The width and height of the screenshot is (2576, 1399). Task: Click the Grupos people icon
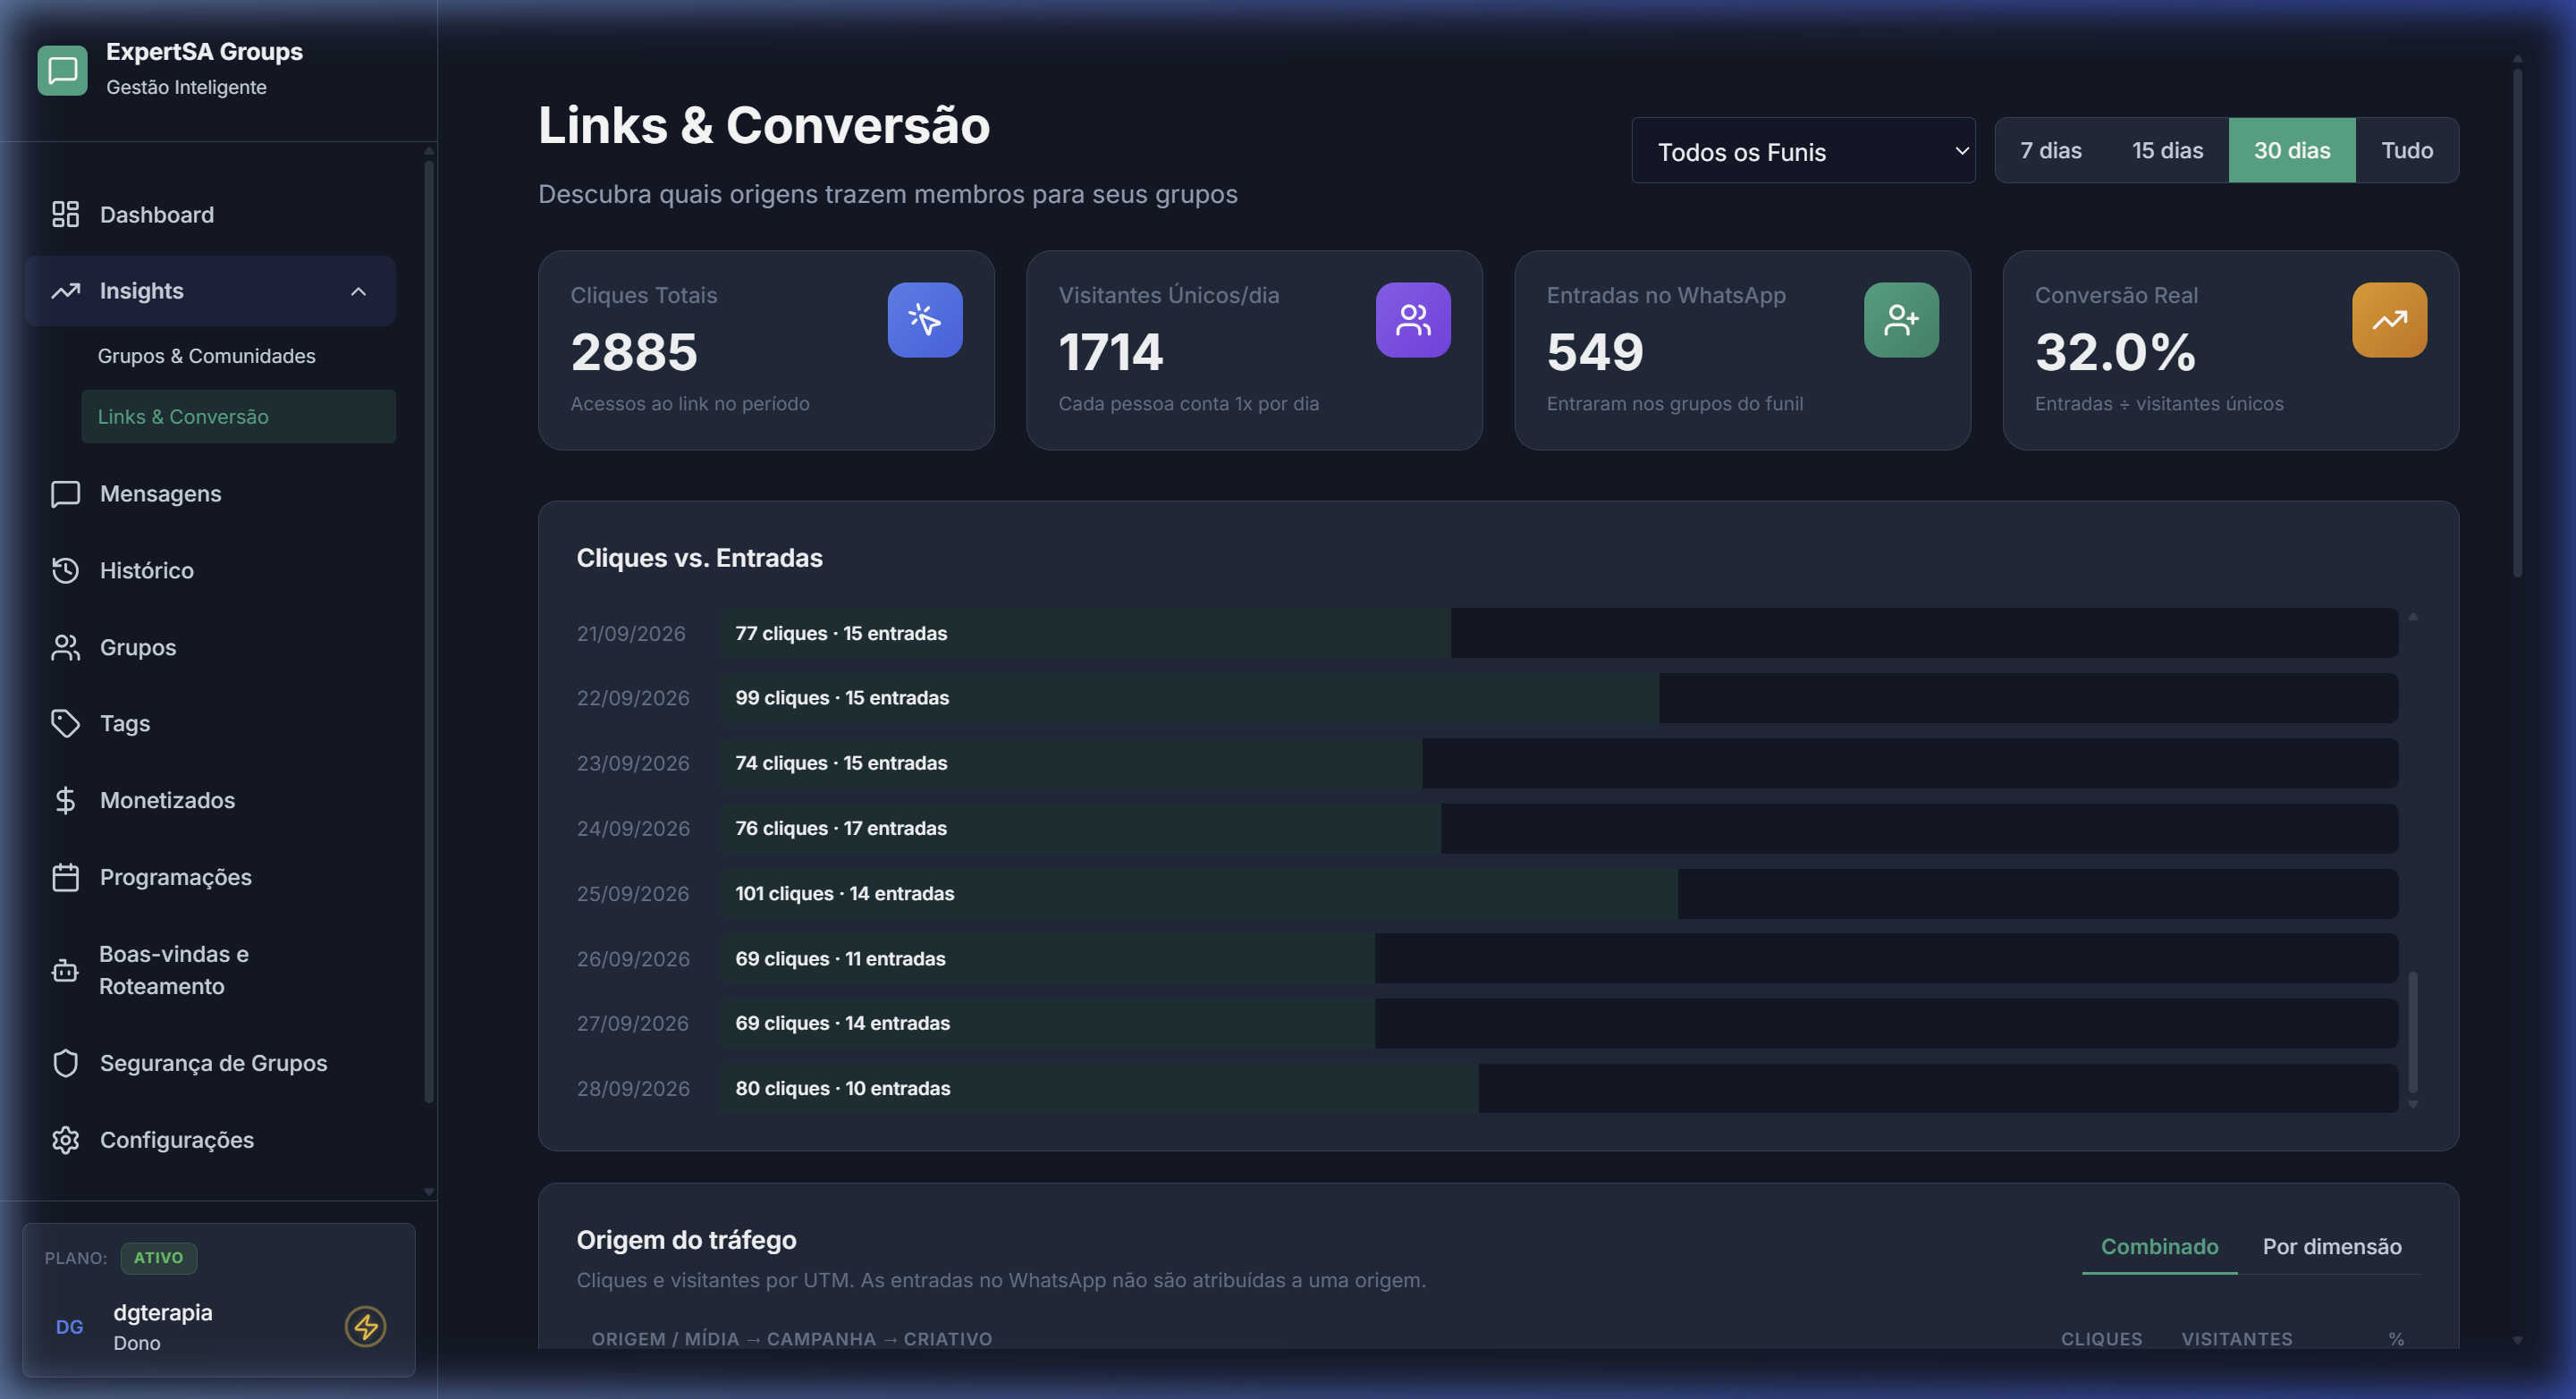tap(65, 647)
